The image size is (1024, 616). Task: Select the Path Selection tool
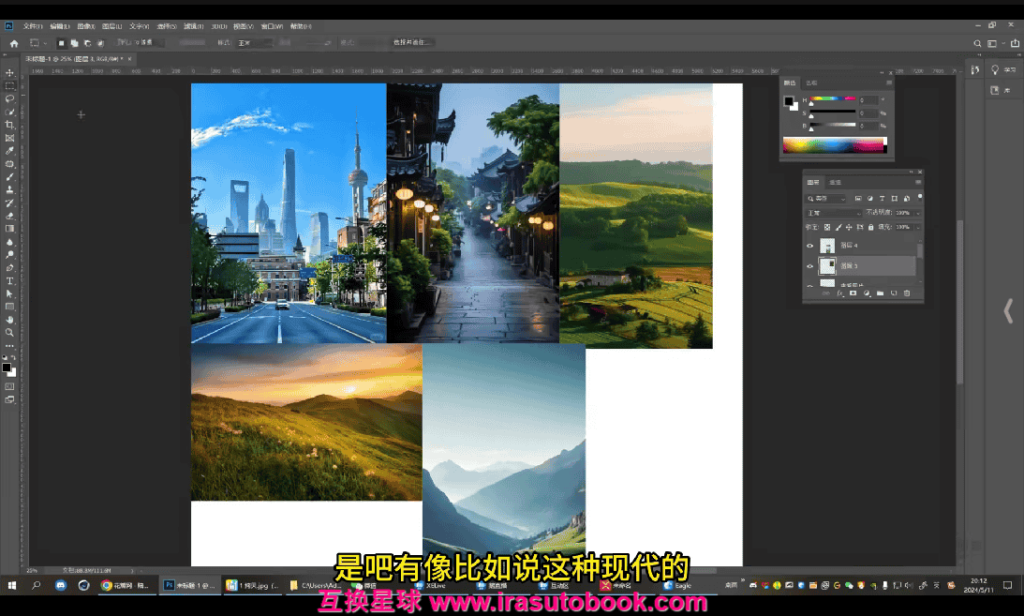pos(10,294)
